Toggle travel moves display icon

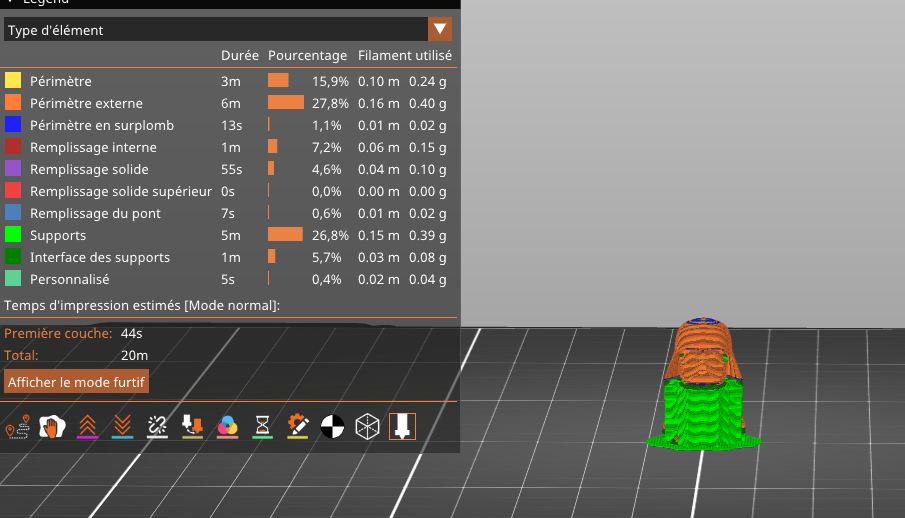point(17,427)
